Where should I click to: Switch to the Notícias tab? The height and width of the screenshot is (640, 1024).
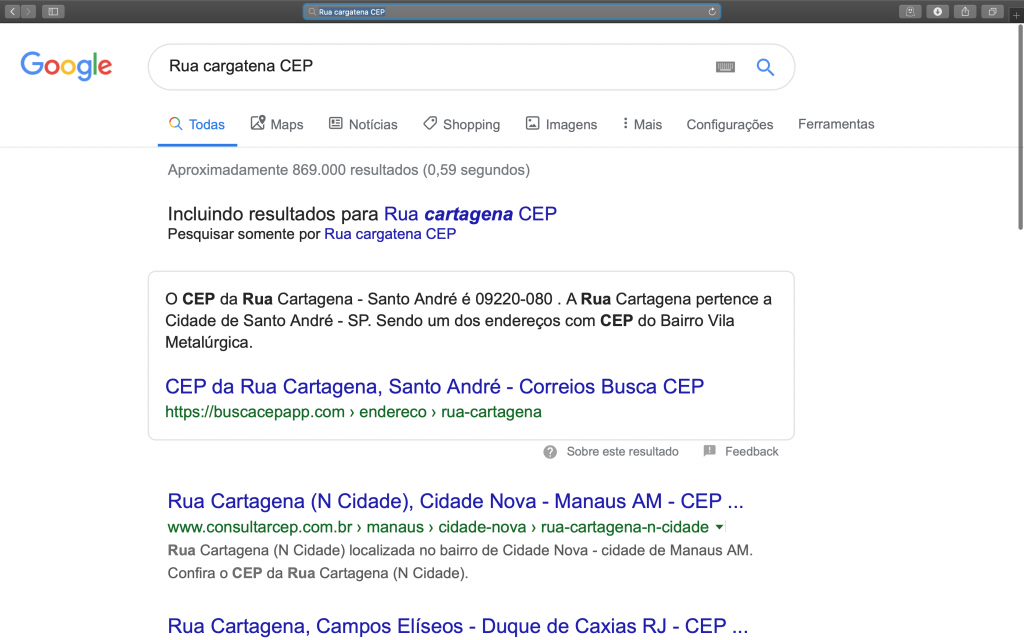pos(363,124)
